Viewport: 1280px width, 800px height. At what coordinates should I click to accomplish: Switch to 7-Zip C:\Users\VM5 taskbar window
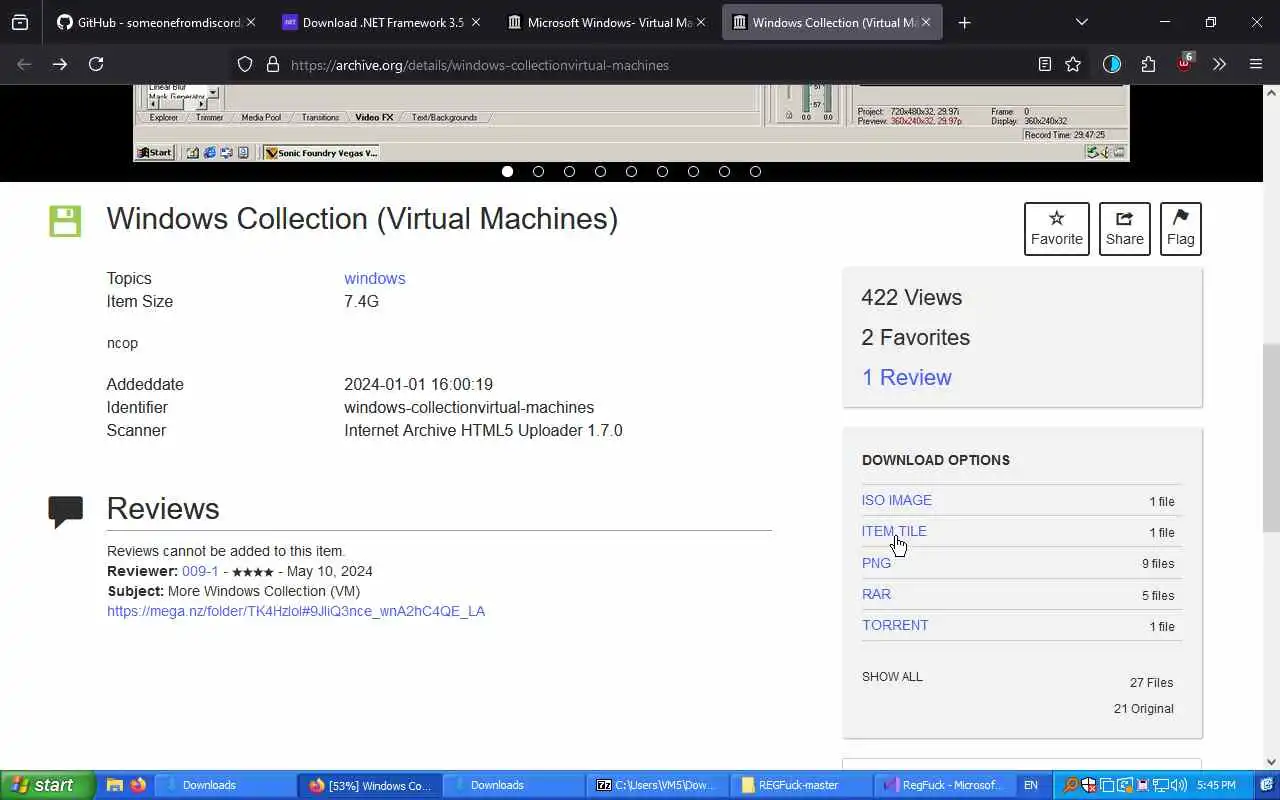tap(658, 785)
